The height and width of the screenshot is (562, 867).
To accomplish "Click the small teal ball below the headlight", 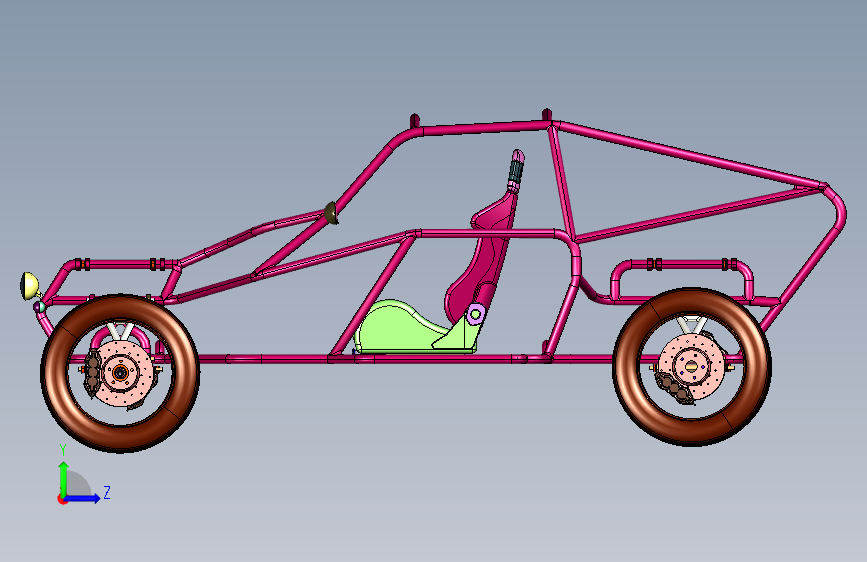I will pyautogui.click(x=39, y=306).
